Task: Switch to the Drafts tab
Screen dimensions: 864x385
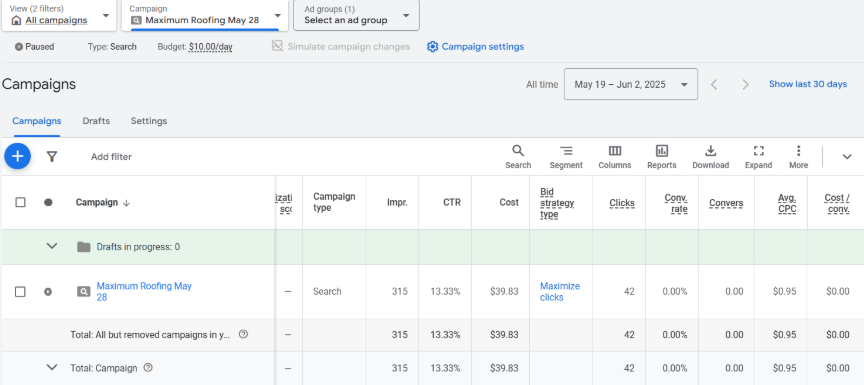Action: pos(96,121)
